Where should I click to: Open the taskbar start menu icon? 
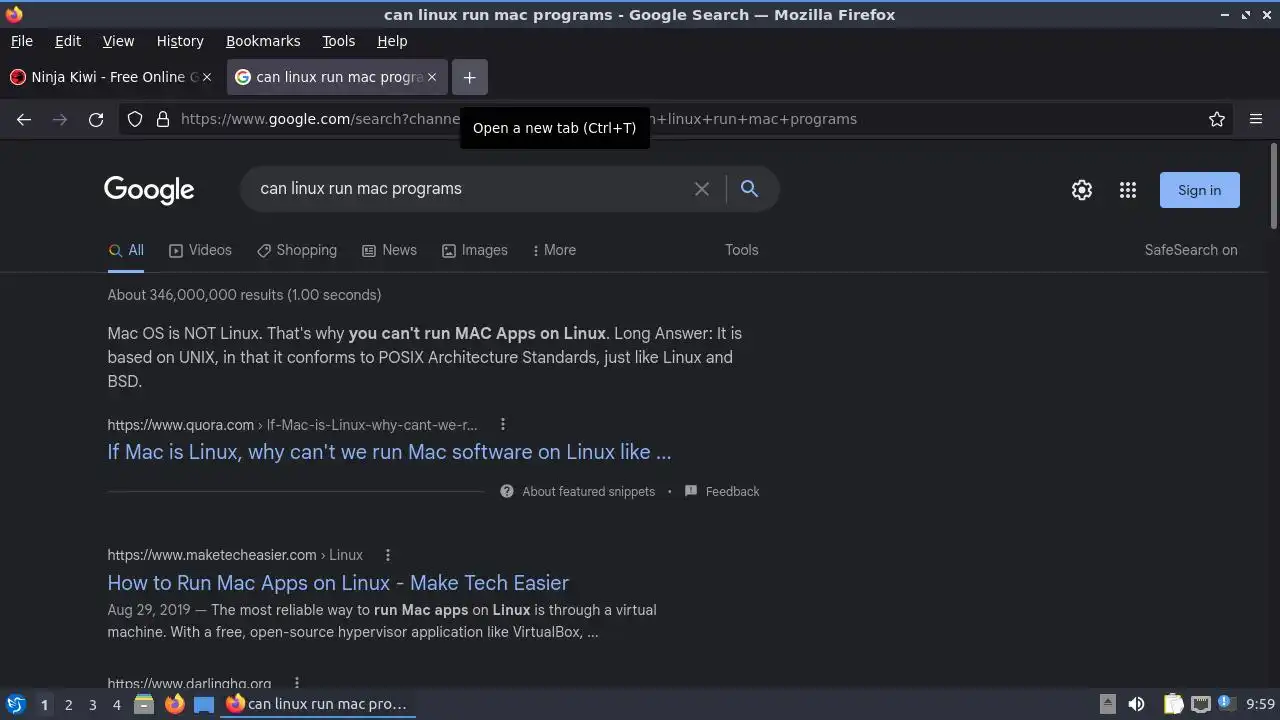[x=15, y=704]
